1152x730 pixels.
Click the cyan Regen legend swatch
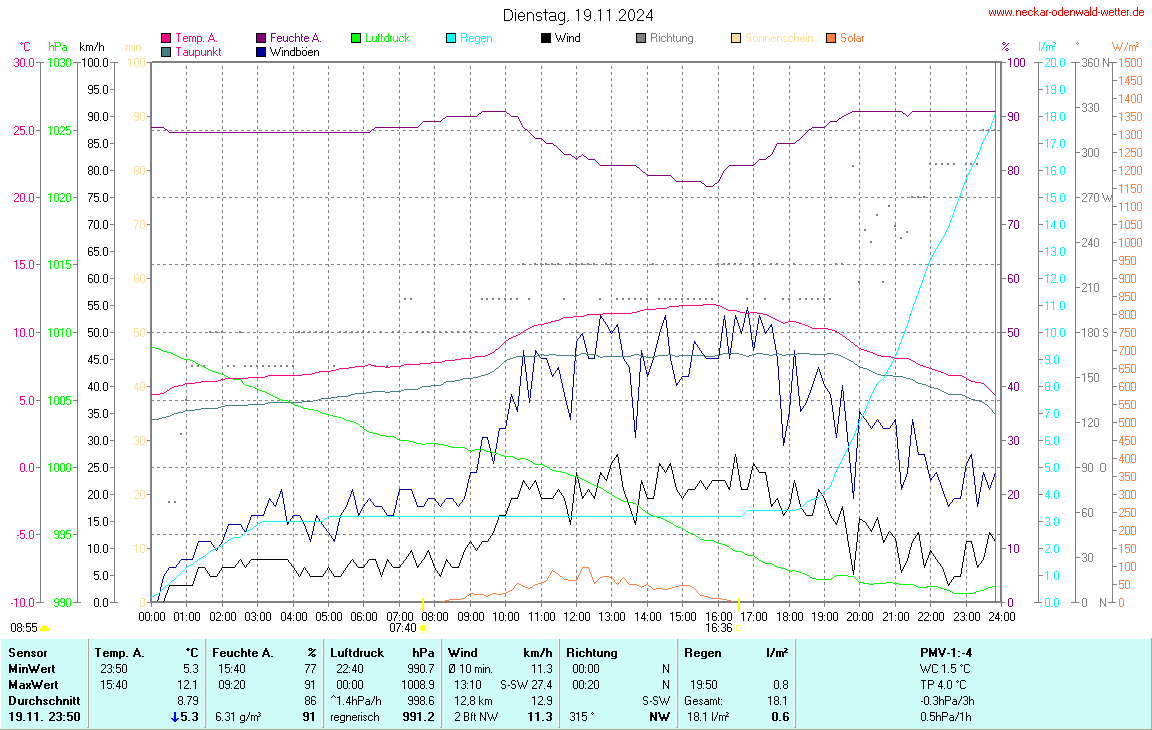click(x=451, y=38)
